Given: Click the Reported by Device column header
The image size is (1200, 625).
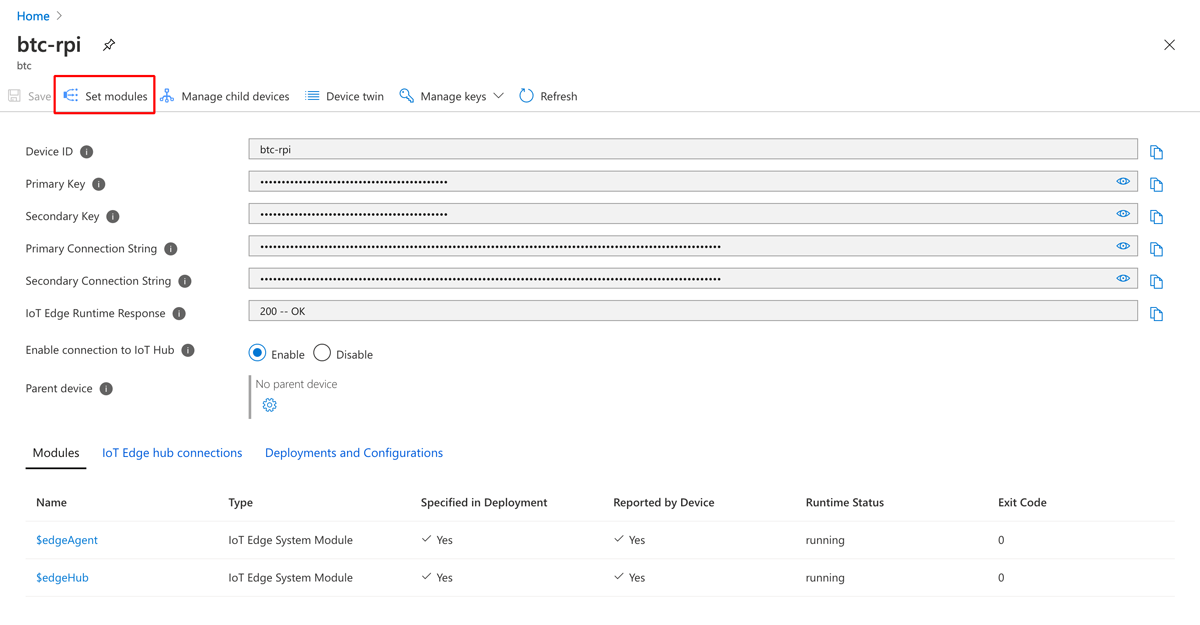Looking at the screenshot, I should 664,502.
